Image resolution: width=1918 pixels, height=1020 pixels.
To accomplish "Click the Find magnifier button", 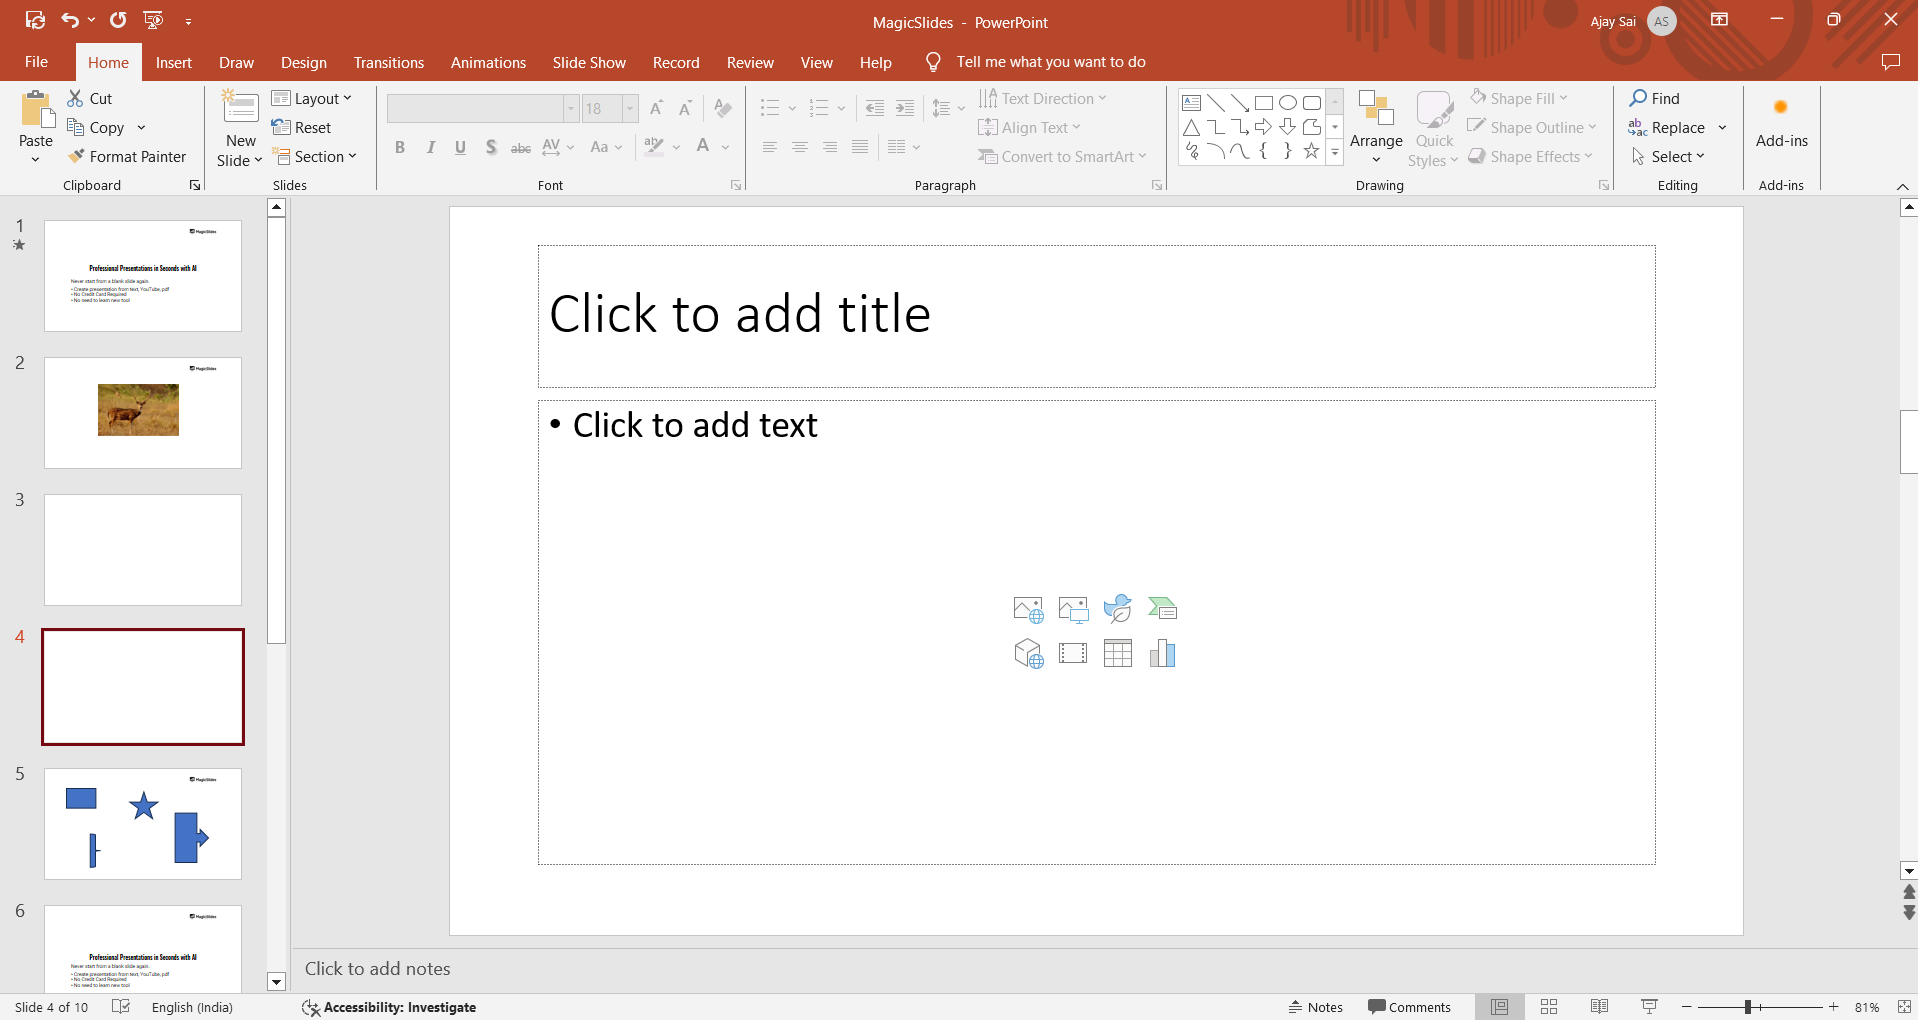I will [1655, 98].
